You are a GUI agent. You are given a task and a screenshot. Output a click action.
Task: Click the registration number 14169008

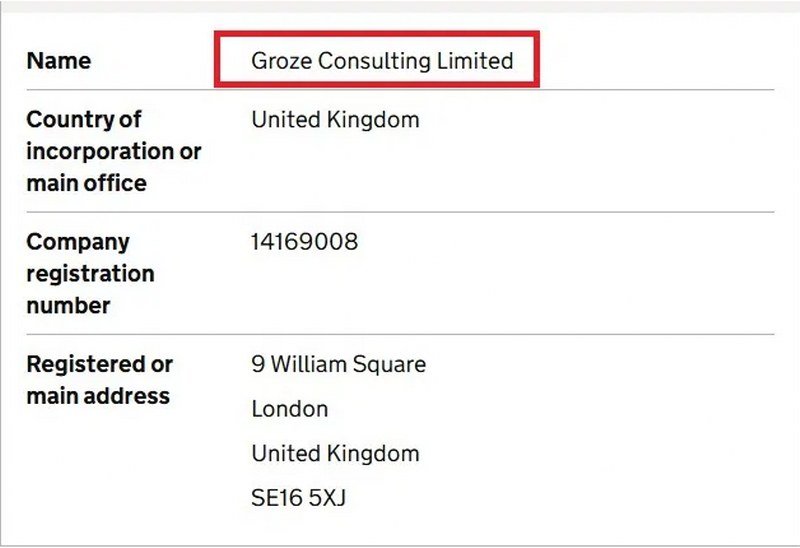point(304,242)
